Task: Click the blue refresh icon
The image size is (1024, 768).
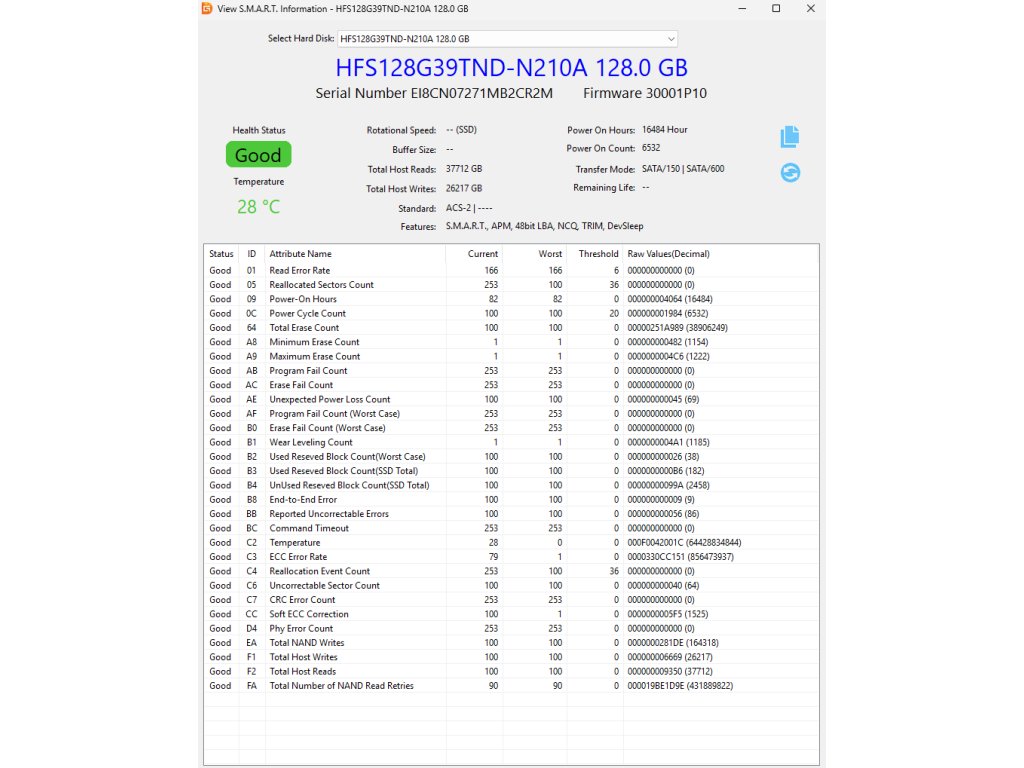Action: pyautogui.click(x=790, y=173)
